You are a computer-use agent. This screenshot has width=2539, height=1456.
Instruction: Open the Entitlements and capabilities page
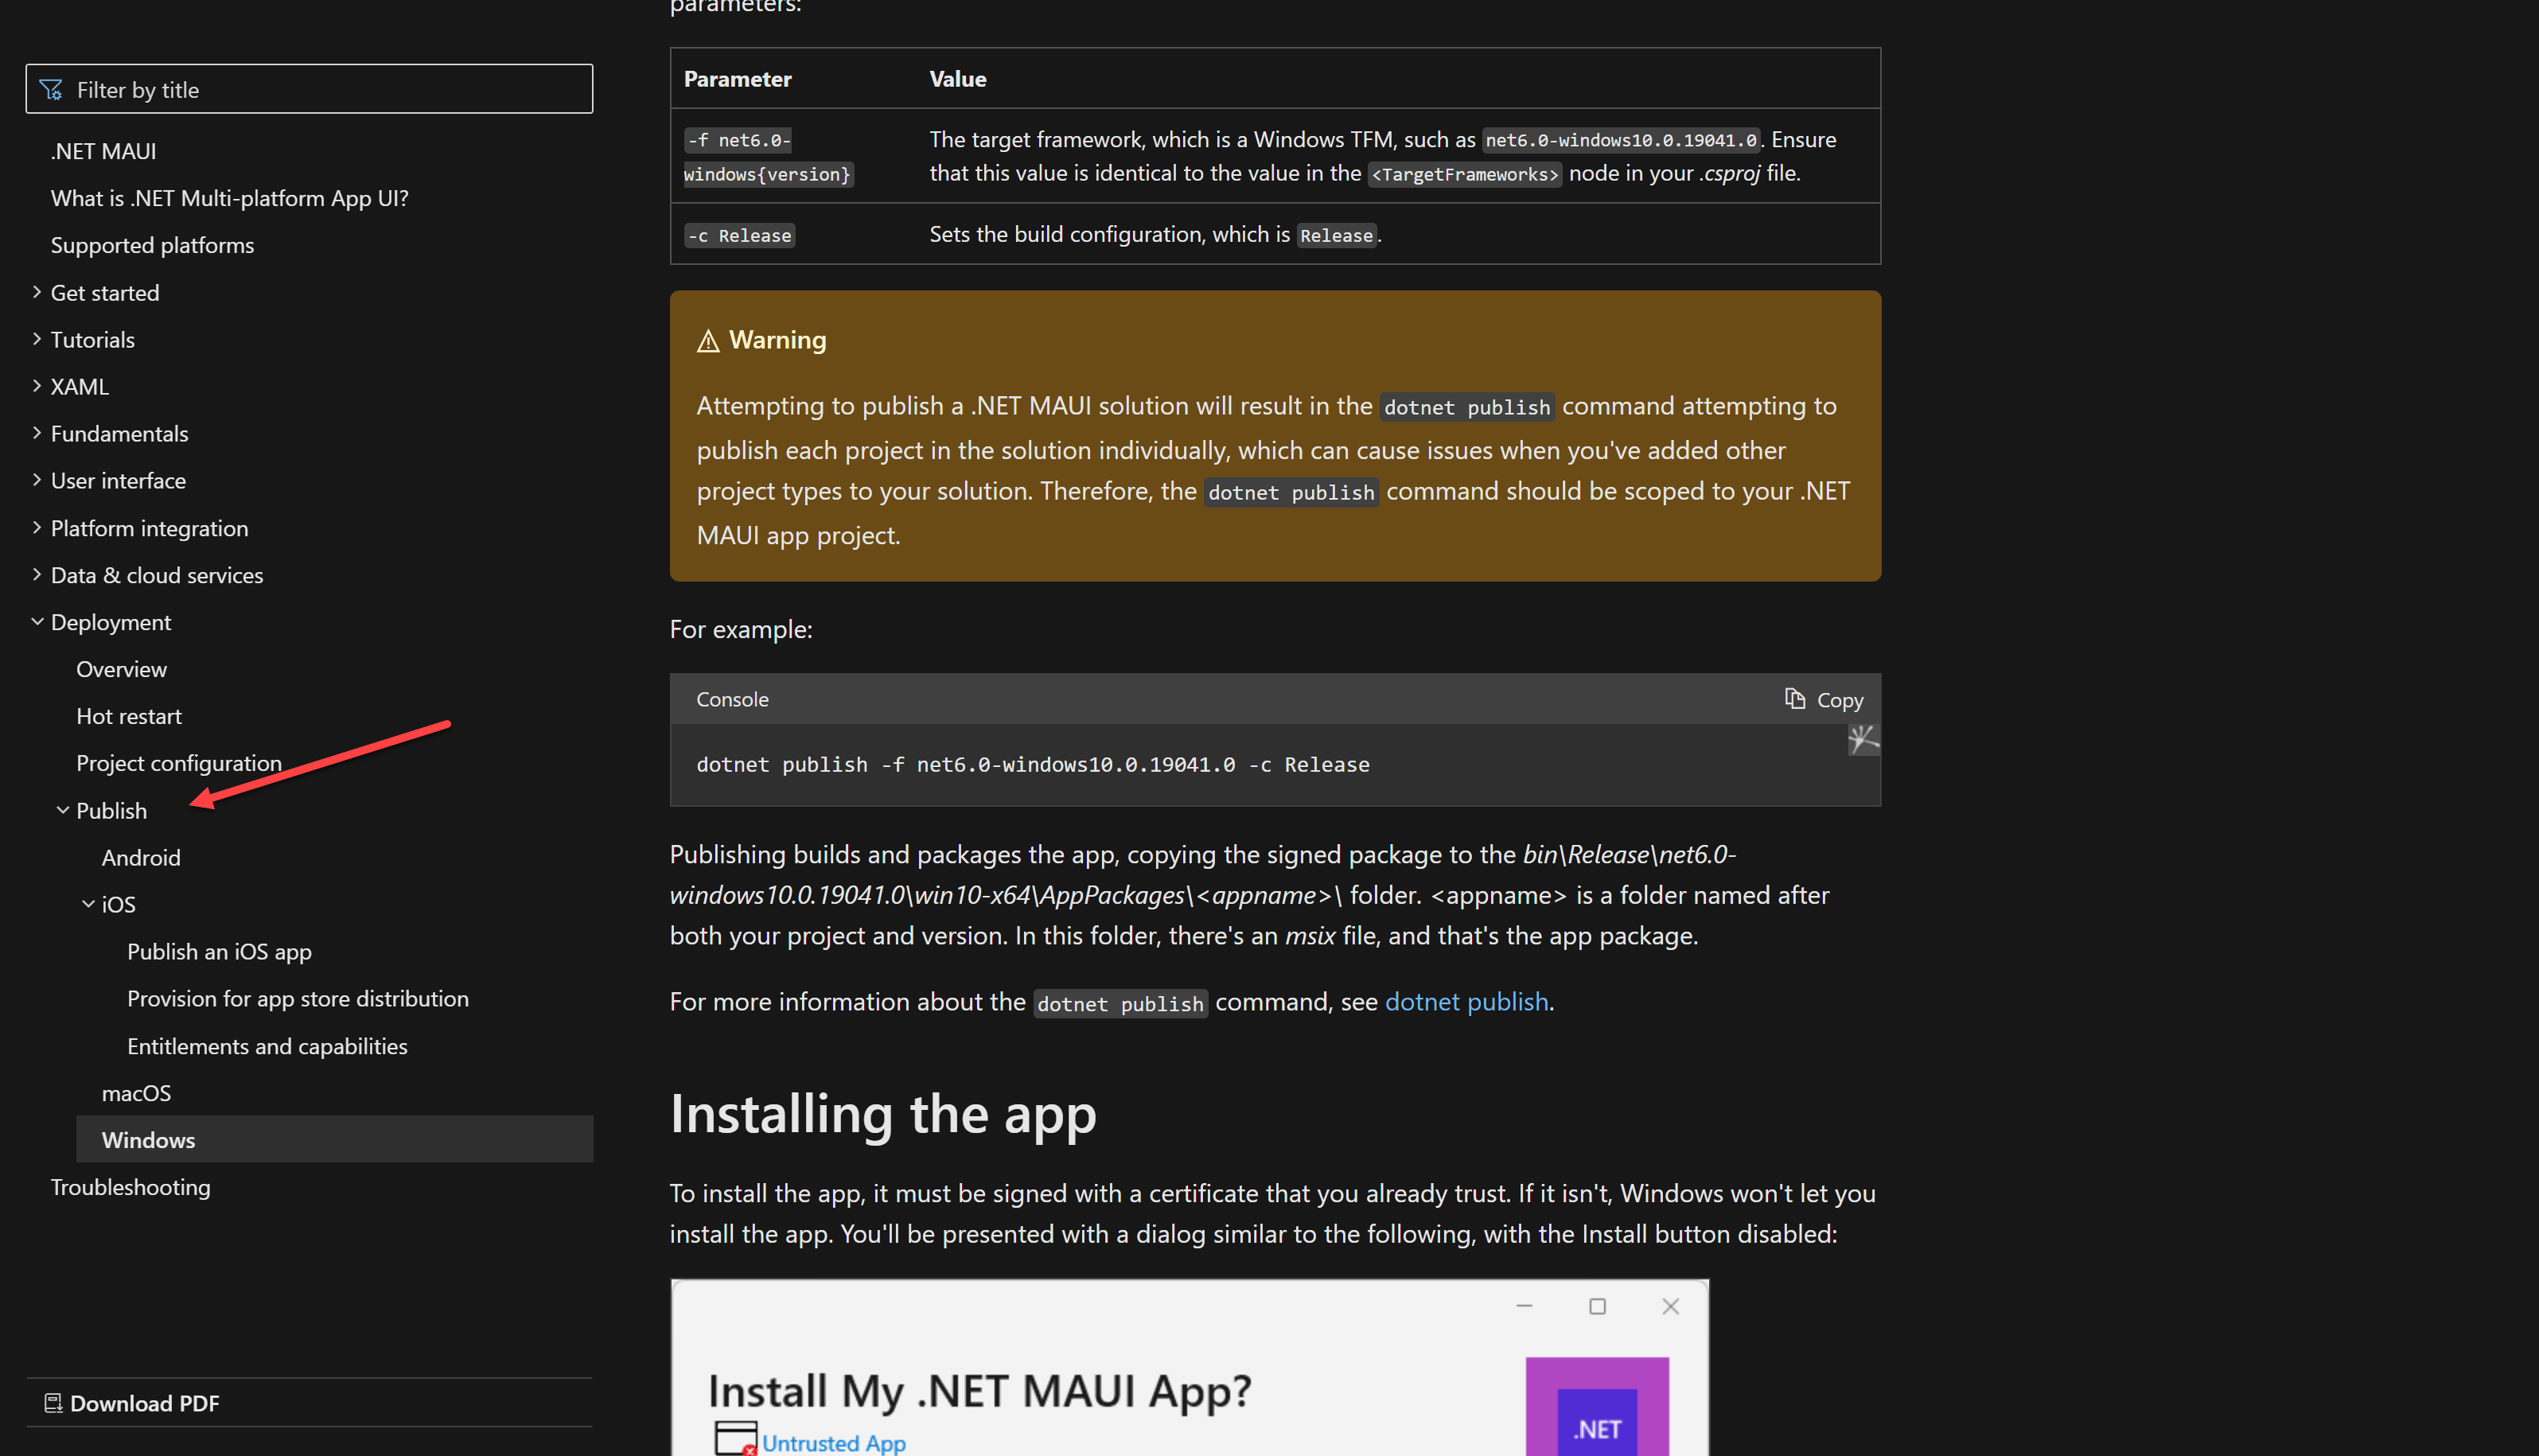pyautogui.click(x=267, y=1046)
